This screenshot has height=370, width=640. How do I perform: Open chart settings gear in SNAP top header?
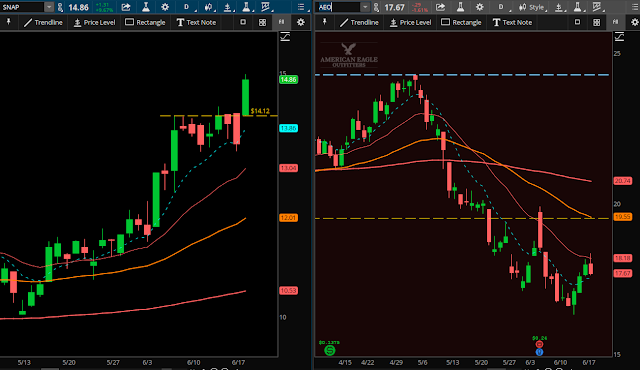165,7
